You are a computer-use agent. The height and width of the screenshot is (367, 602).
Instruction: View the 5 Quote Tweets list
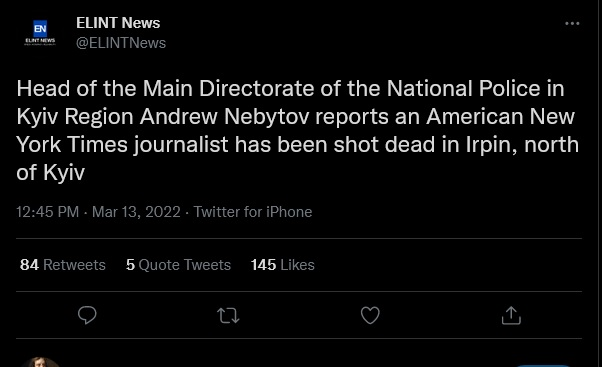pos(178,265)
